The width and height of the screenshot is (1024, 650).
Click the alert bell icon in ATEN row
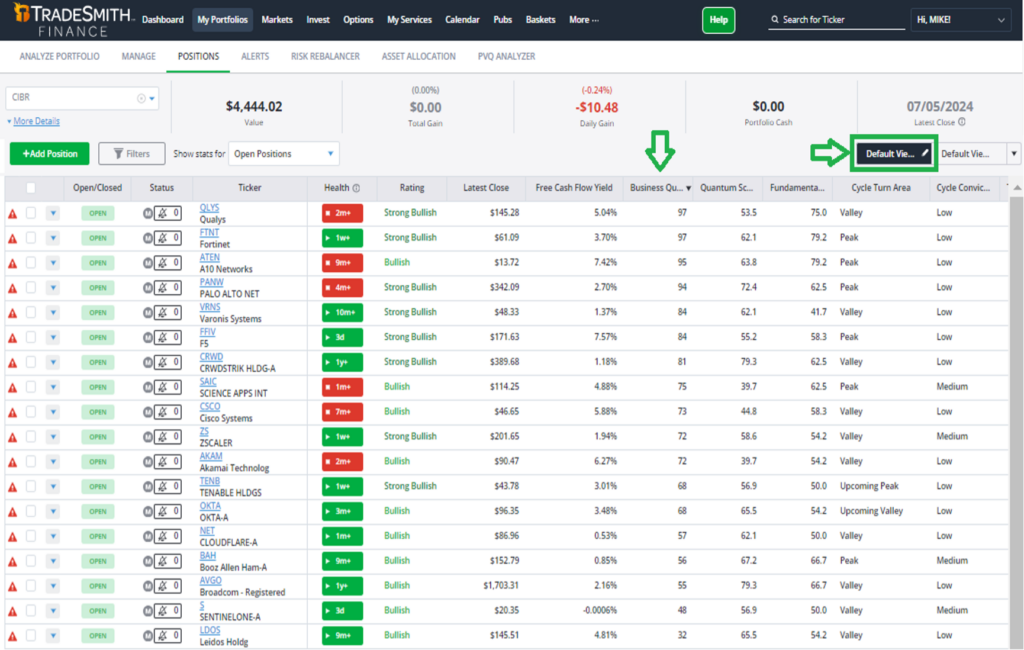(163, 263)
